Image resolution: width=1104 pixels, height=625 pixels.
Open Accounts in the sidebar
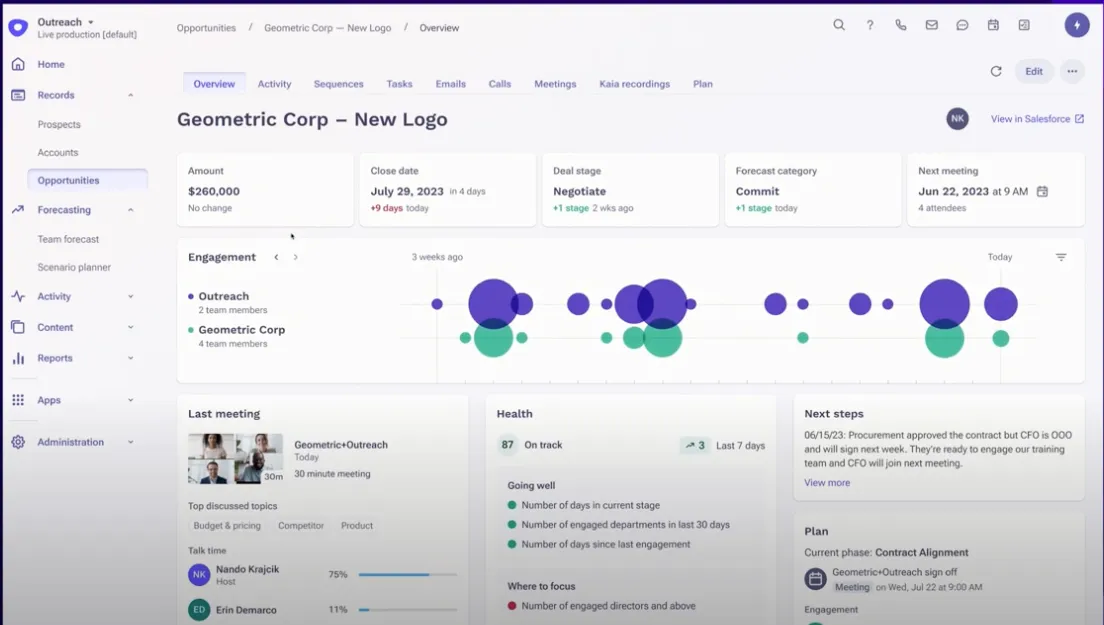click(58, 153)
